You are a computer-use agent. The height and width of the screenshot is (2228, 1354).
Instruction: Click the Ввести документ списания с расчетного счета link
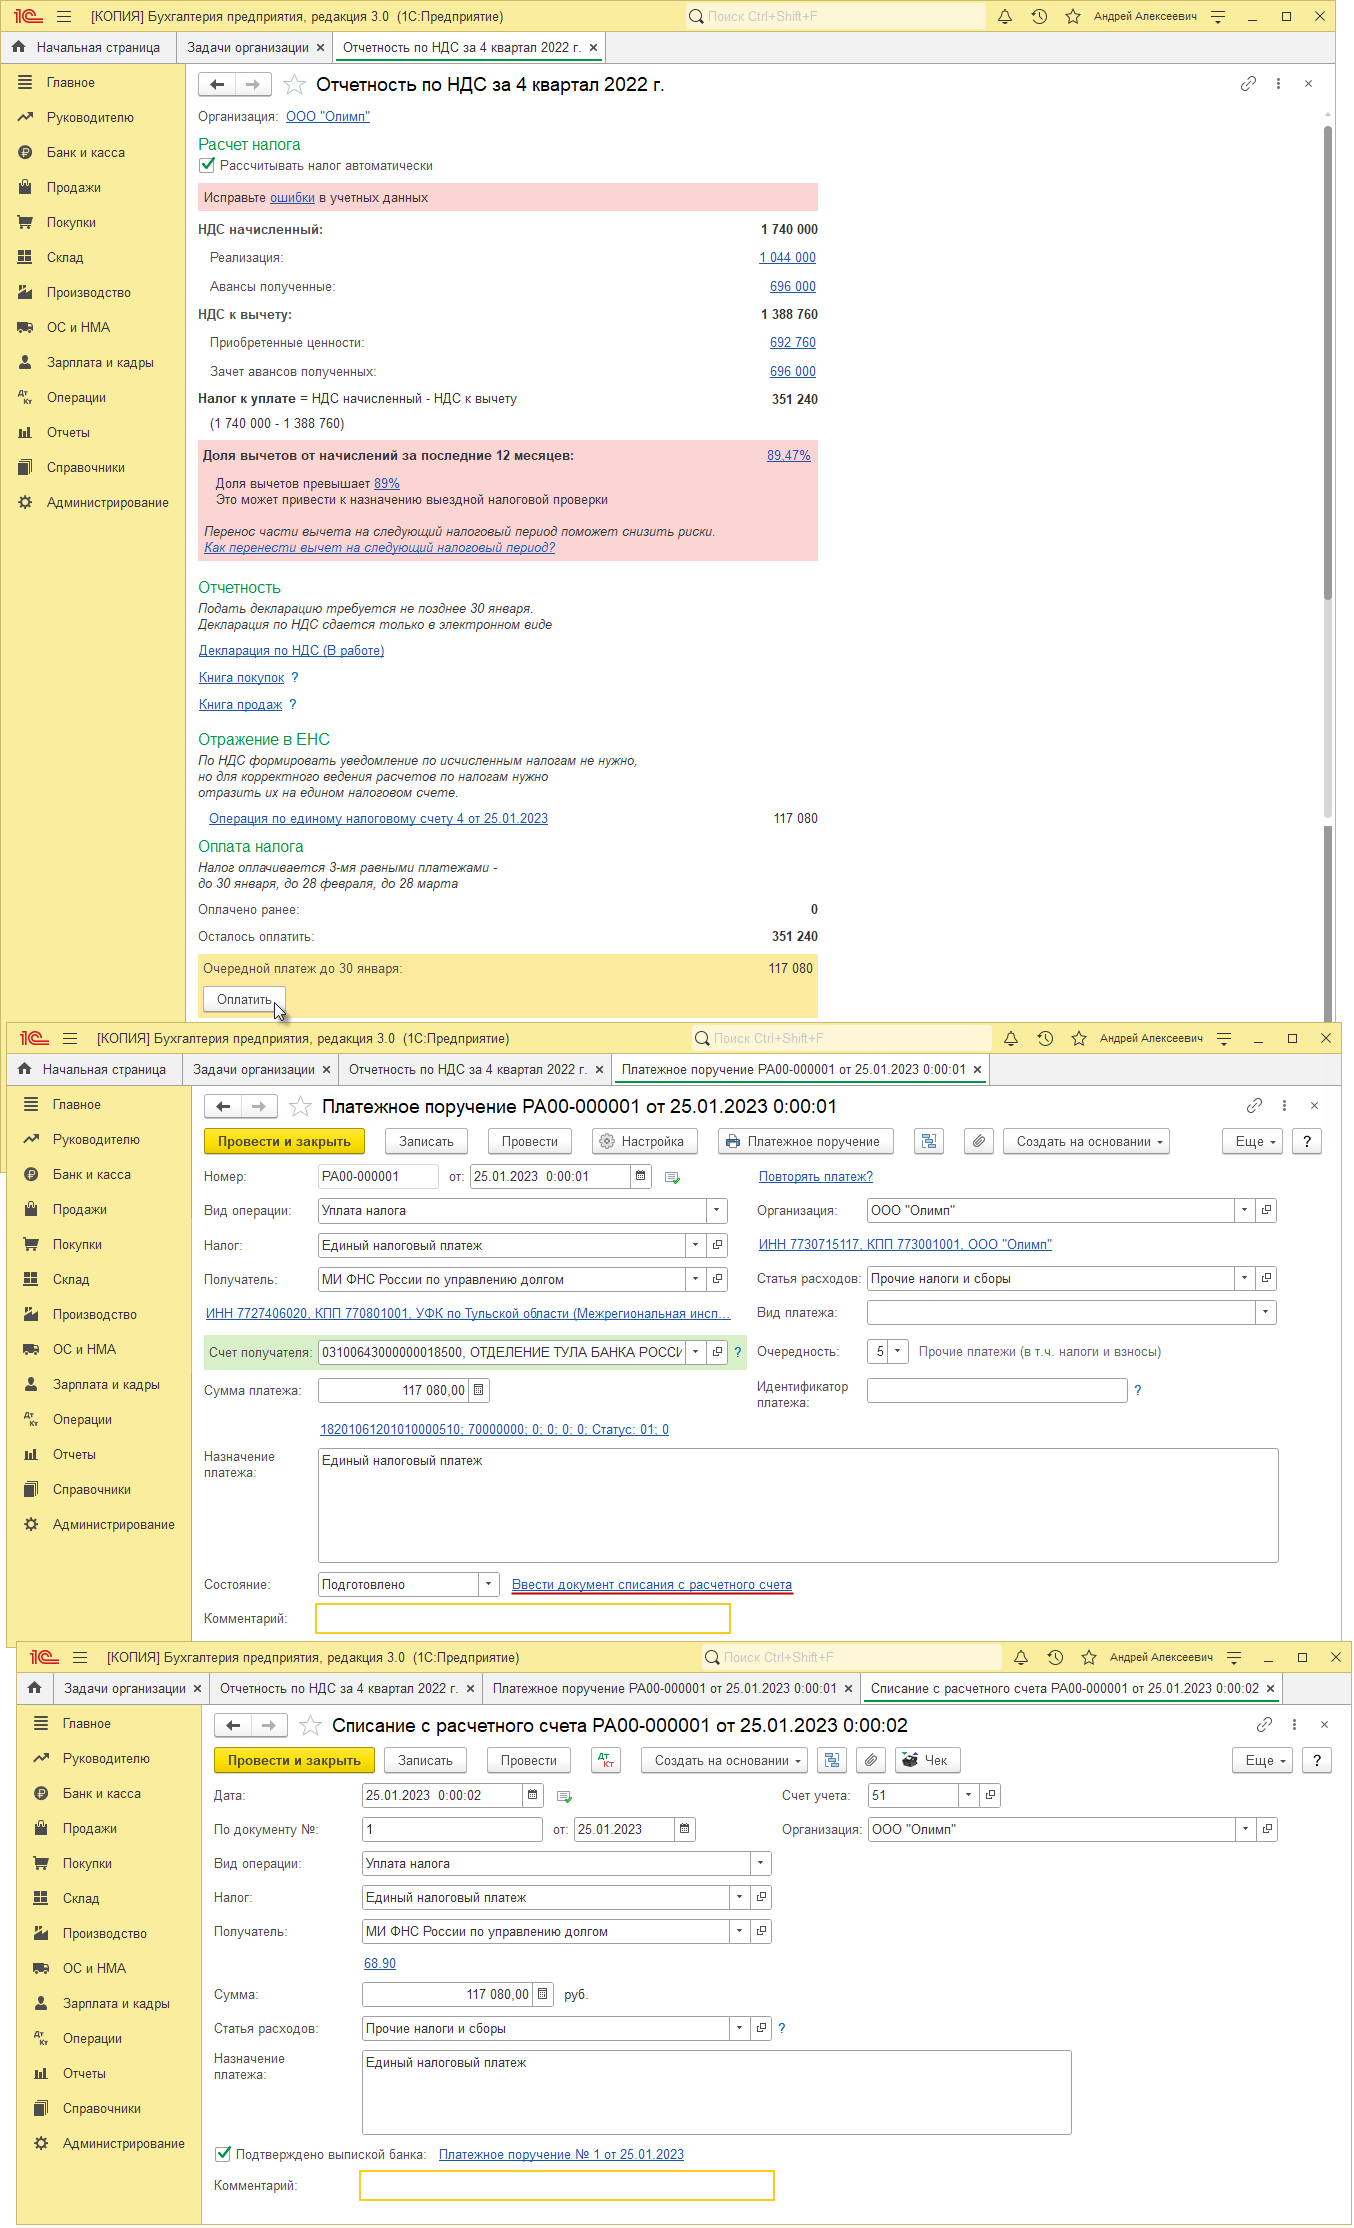tap(652, 1585)
